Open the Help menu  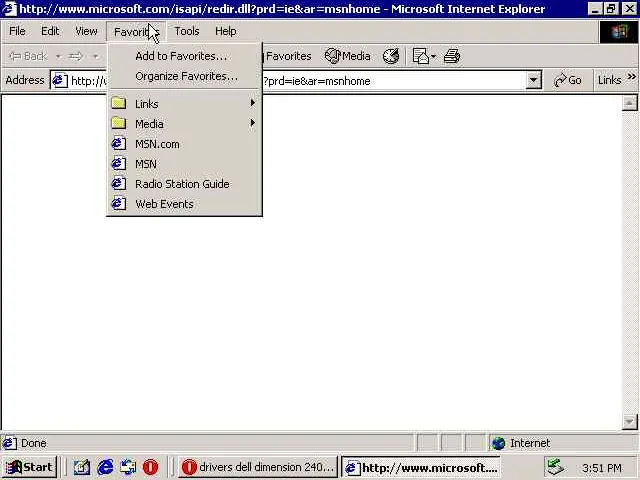pos(225,31)
